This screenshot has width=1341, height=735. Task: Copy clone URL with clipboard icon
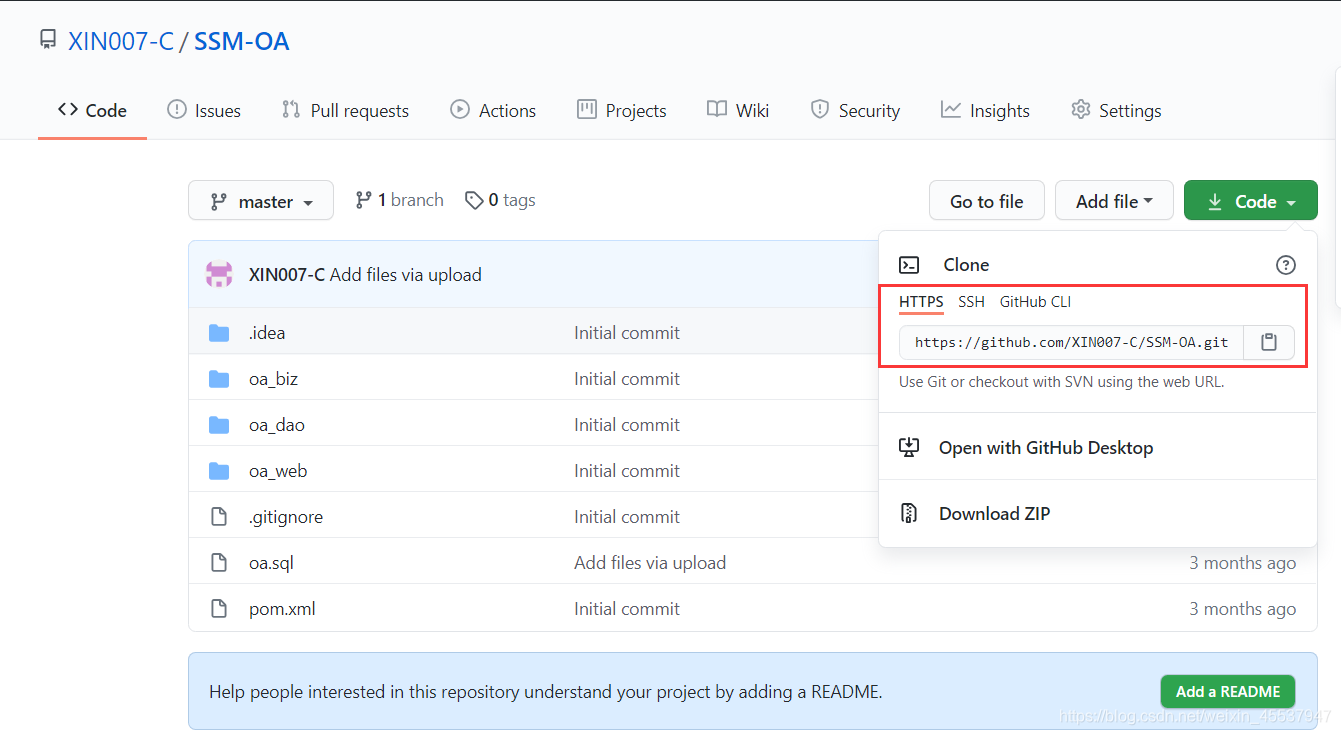point(1269,342)
